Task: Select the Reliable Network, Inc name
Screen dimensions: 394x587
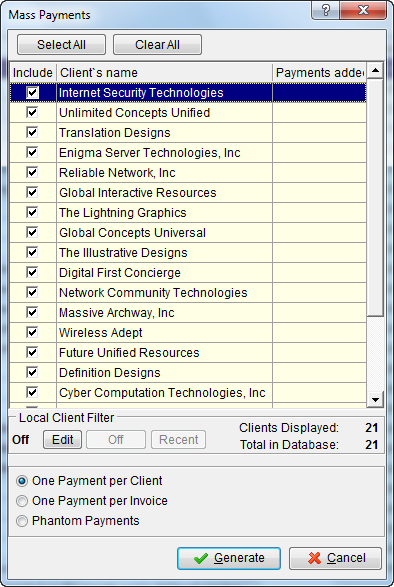Action: pyautogui.click(x=117, y=173)
